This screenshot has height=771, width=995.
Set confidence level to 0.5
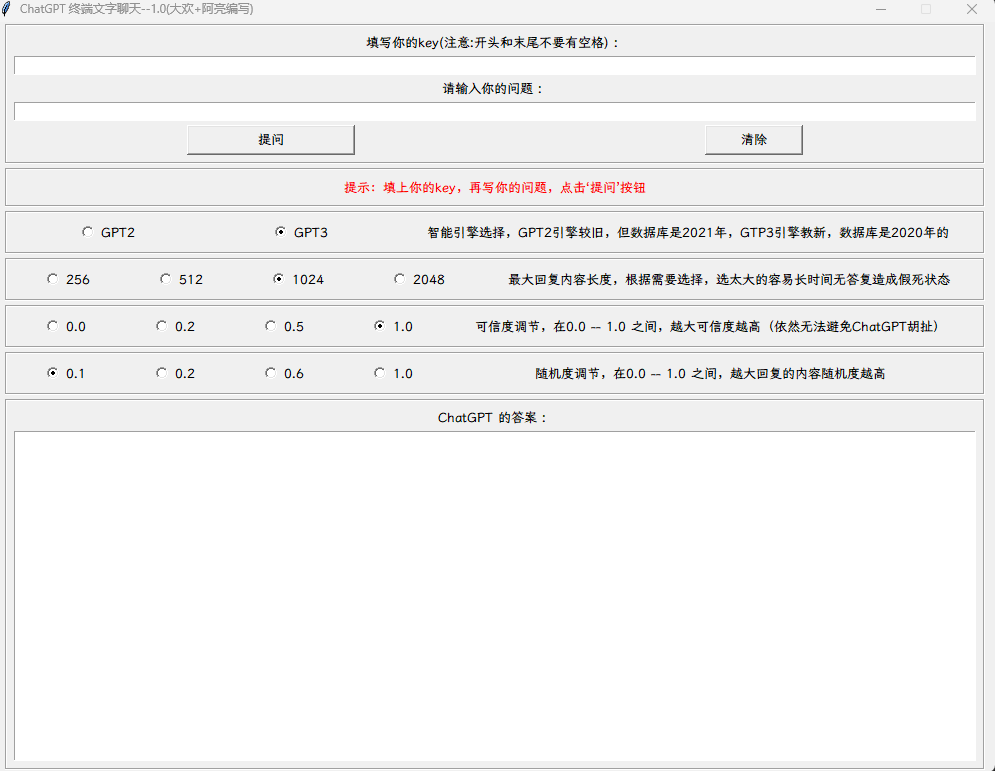pos(270,326)
